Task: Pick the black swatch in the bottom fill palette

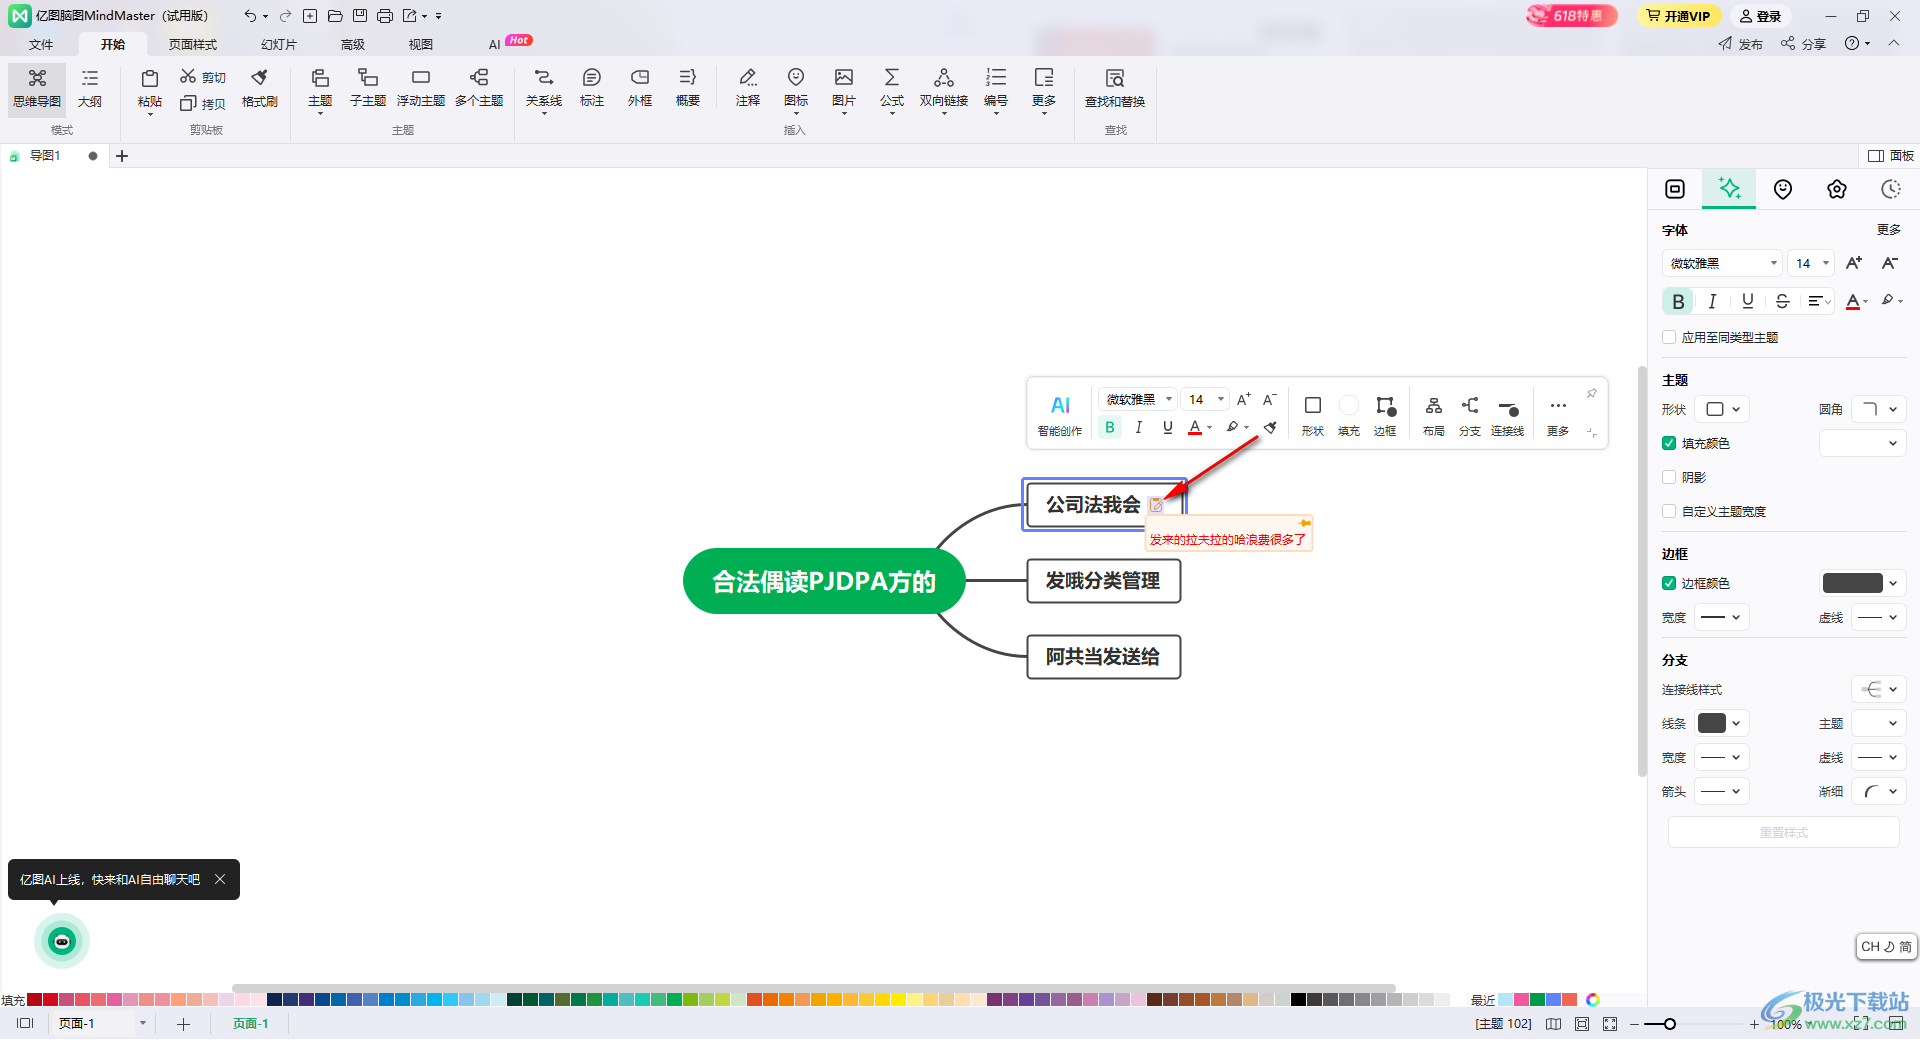Action: (x=1298, y=999)
